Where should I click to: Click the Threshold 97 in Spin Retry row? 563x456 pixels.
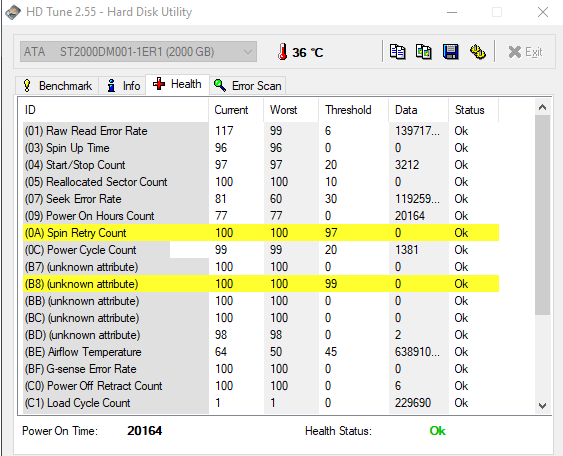click(x=331, y=233)
